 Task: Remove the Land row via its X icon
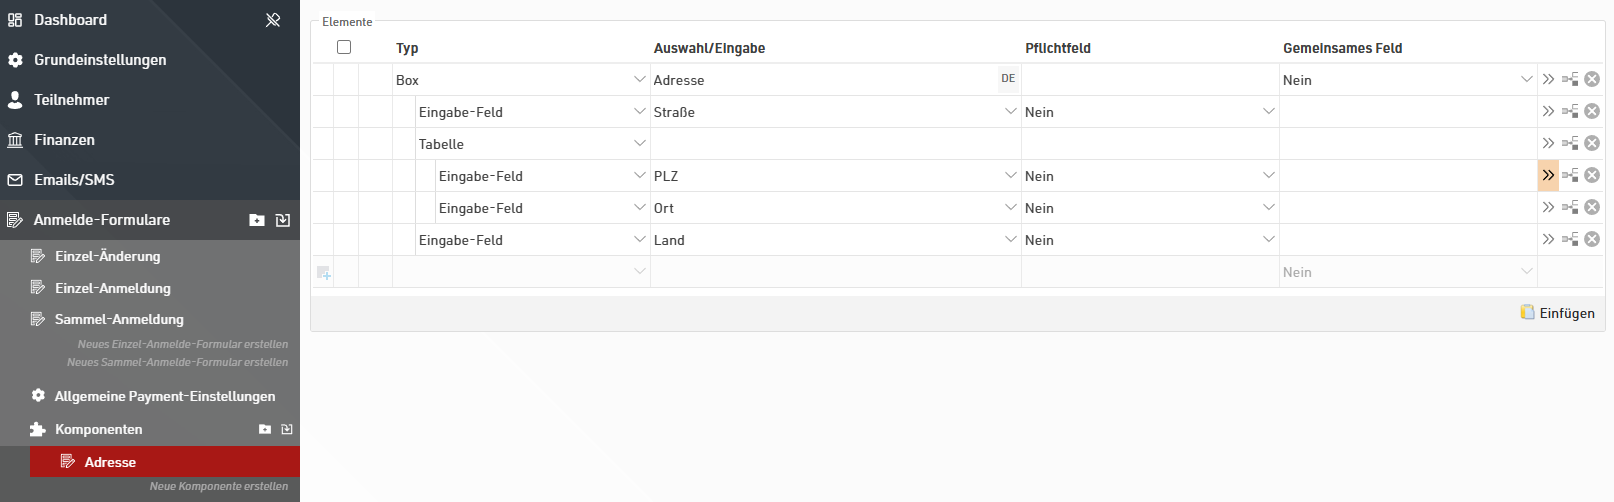pos(1592,239)
